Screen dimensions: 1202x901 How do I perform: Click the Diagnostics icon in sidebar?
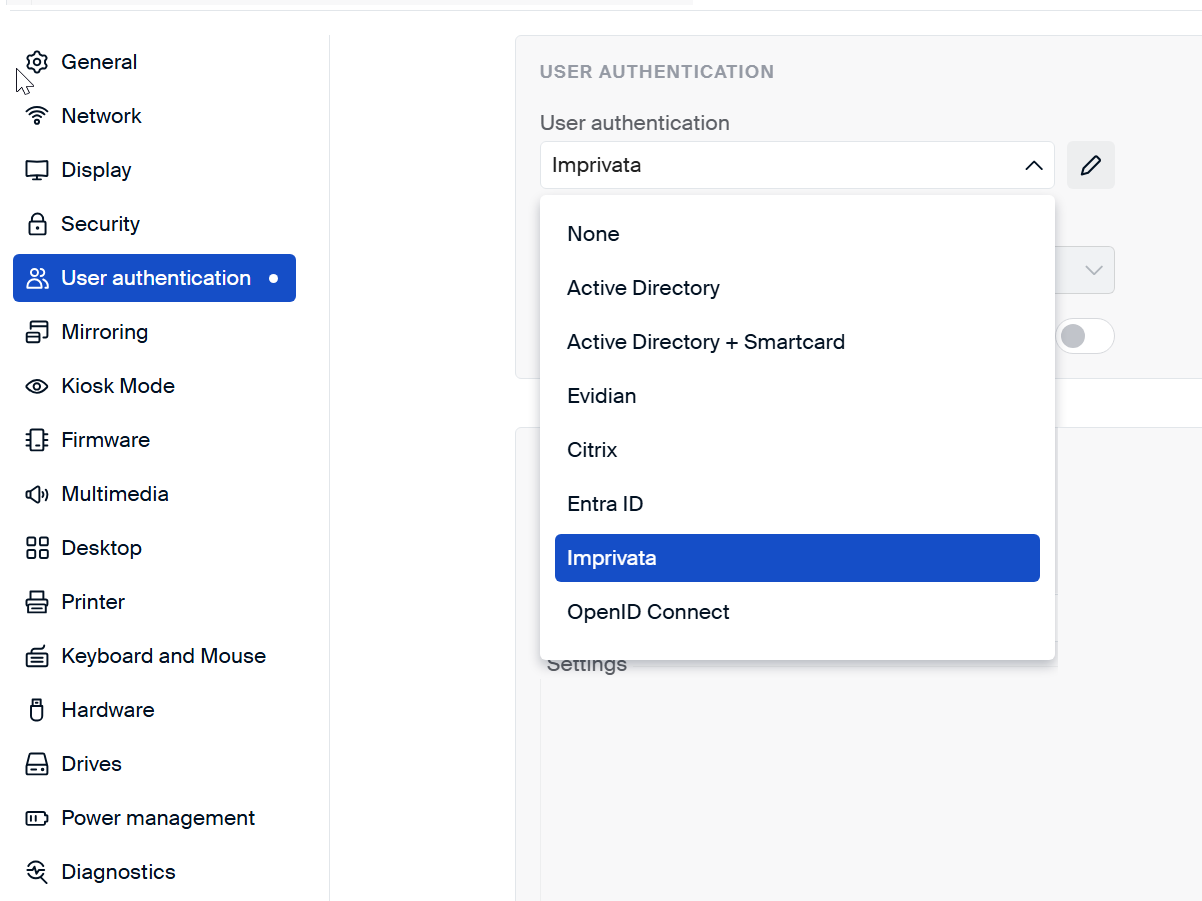click(37, 872)
